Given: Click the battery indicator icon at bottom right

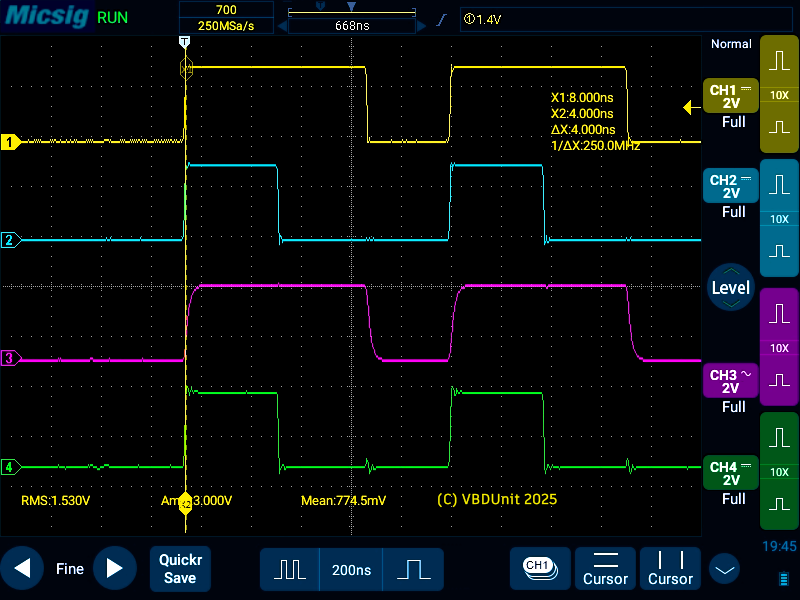Looking at the screenshot, I should (x=783, y=578).
